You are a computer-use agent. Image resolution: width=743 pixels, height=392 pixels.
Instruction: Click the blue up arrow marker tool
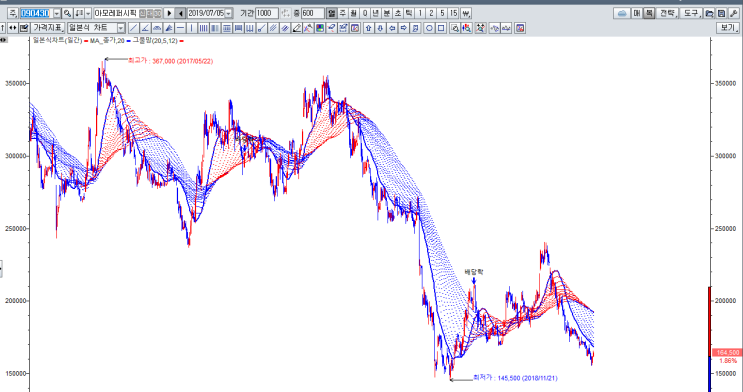[x=369, y=28]
